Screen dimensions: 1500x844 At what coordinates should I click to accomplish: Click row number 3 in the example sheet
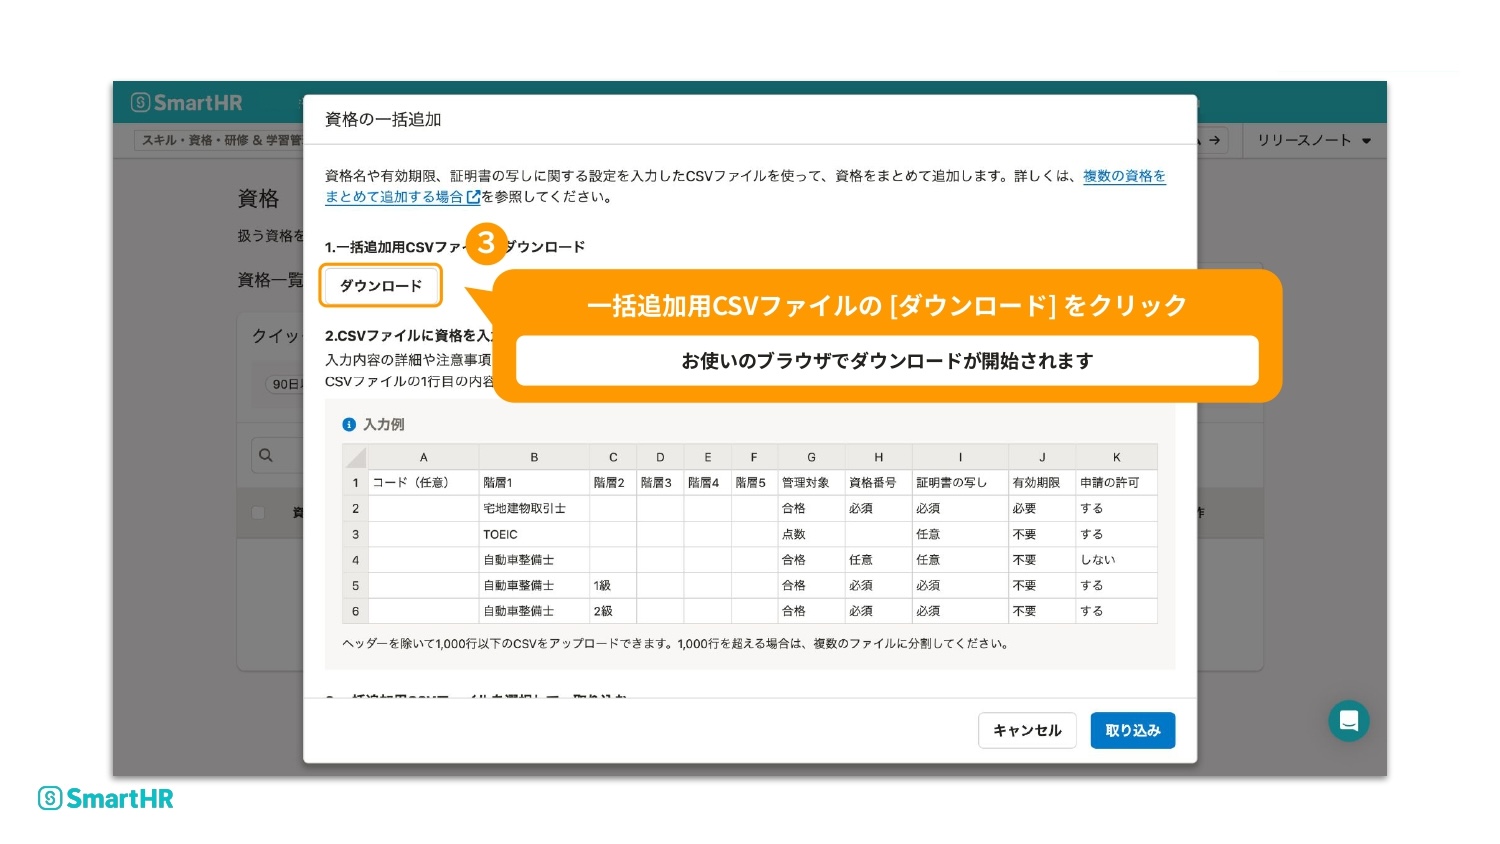tap(355, 535)
